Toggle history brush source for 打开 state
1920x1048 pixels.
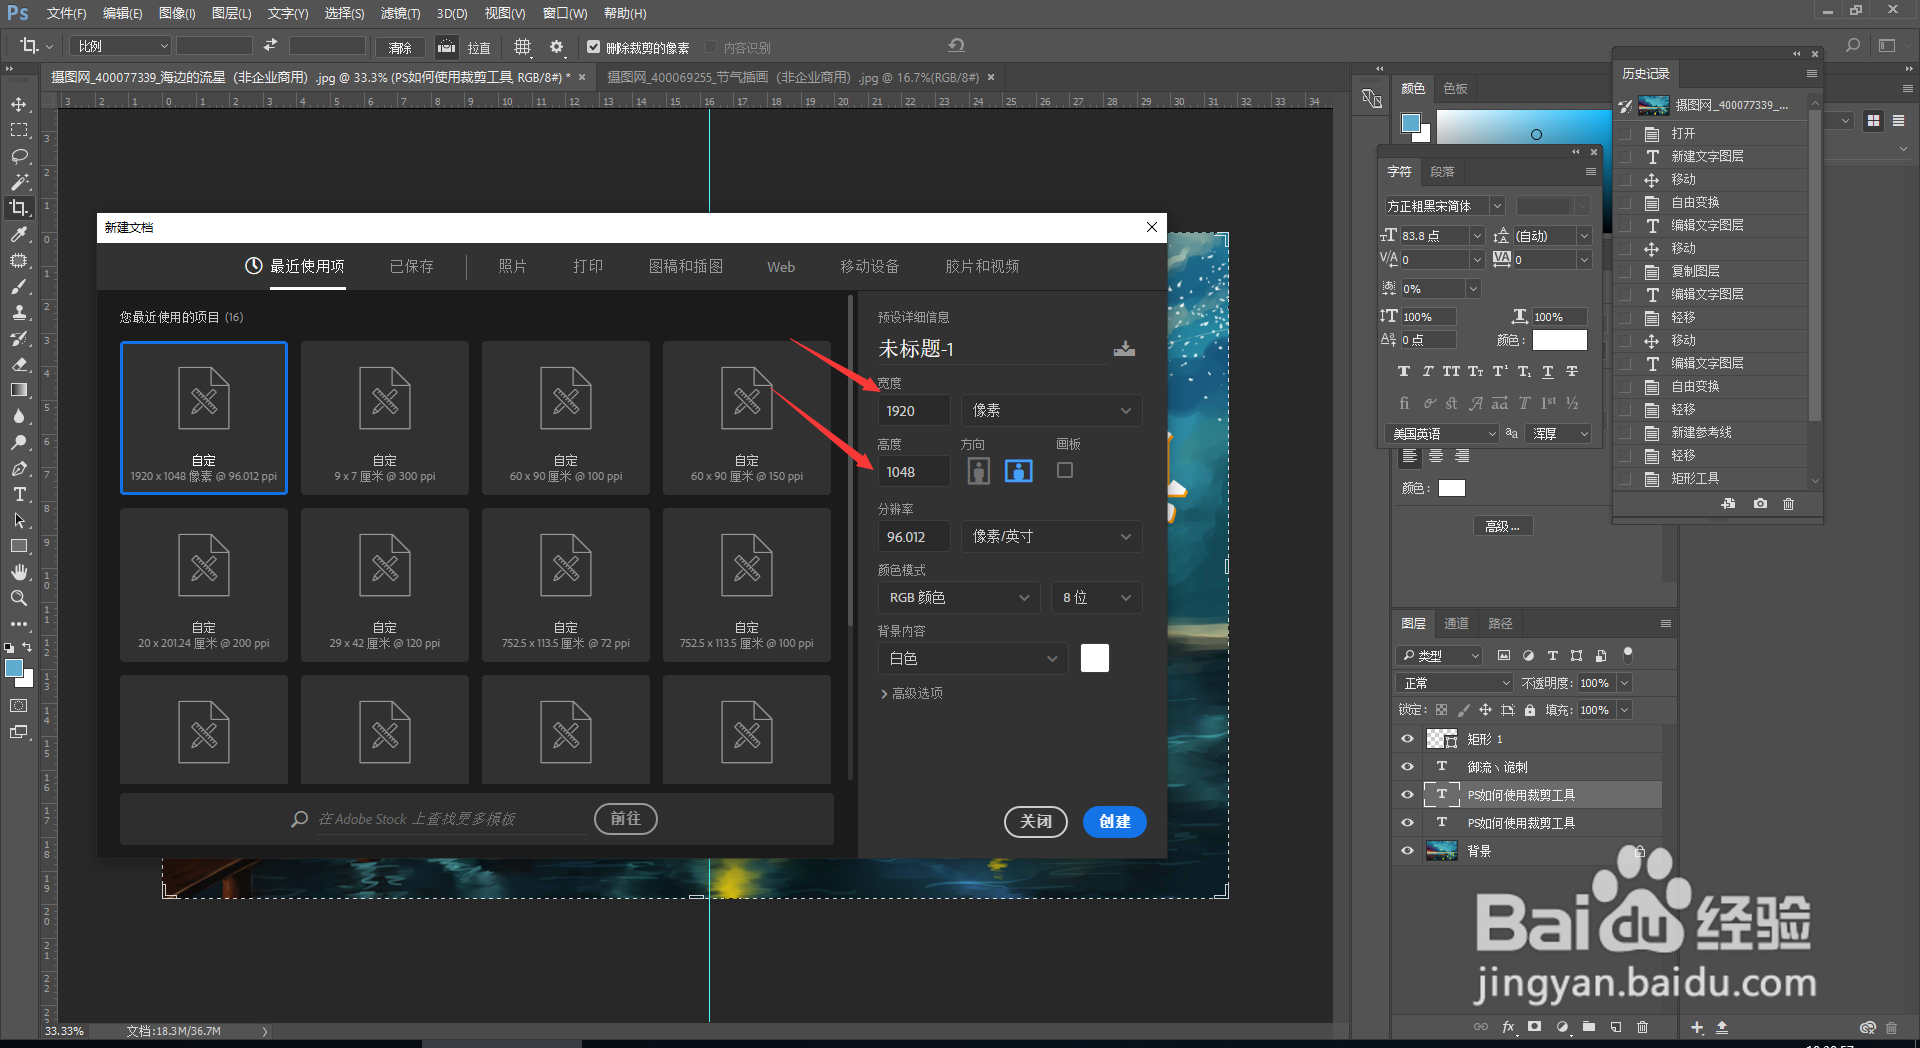pos(1625,133)
